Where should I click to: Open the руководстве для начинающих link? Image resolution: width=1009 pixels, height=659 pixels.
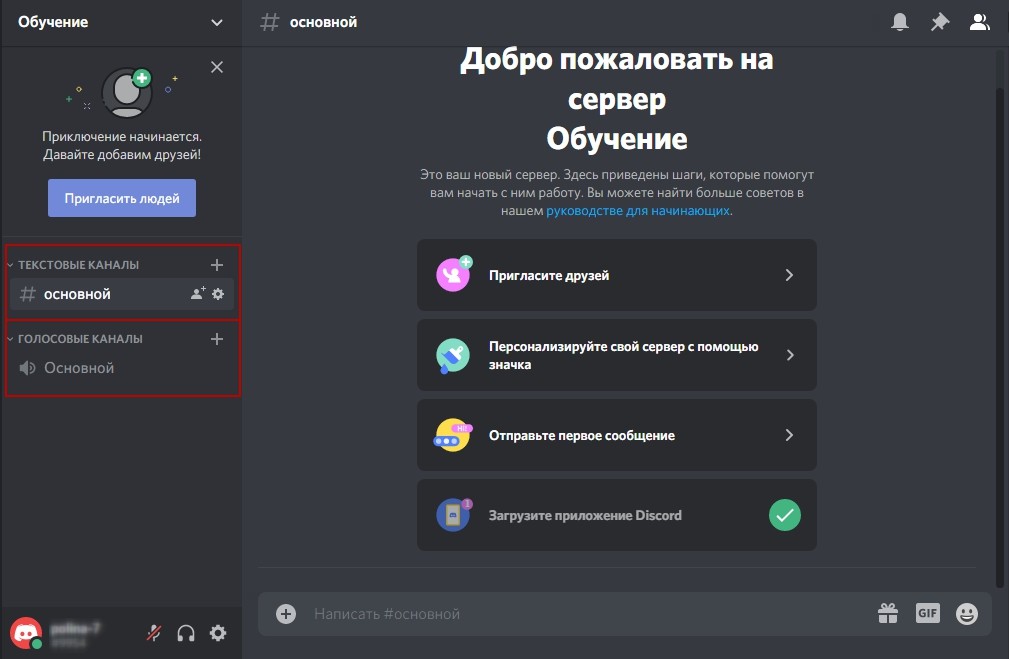coord(637,211)
